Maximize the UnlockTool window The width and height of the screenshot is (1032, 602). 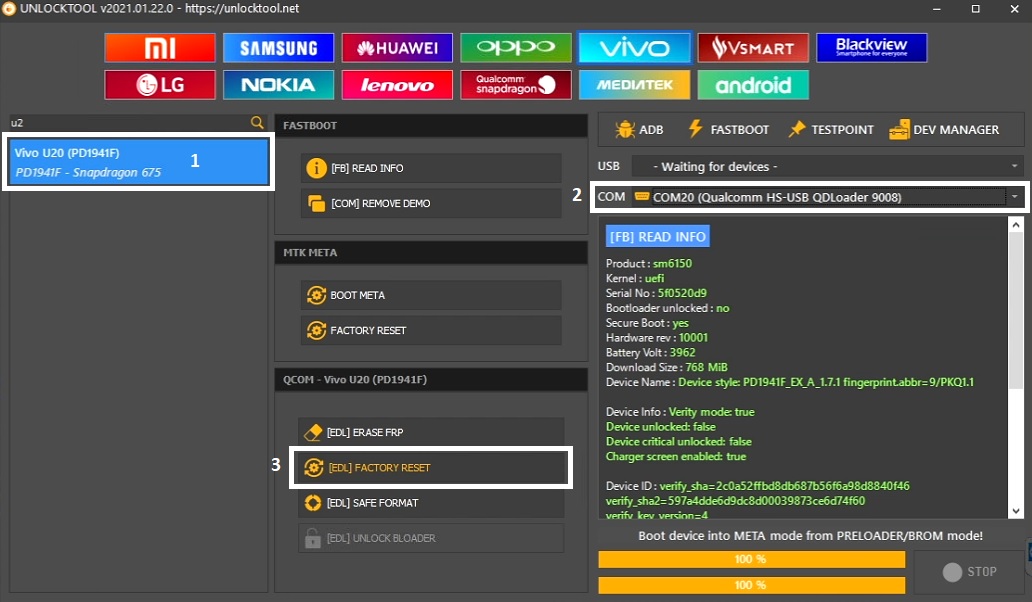click(x=975, y=9)
